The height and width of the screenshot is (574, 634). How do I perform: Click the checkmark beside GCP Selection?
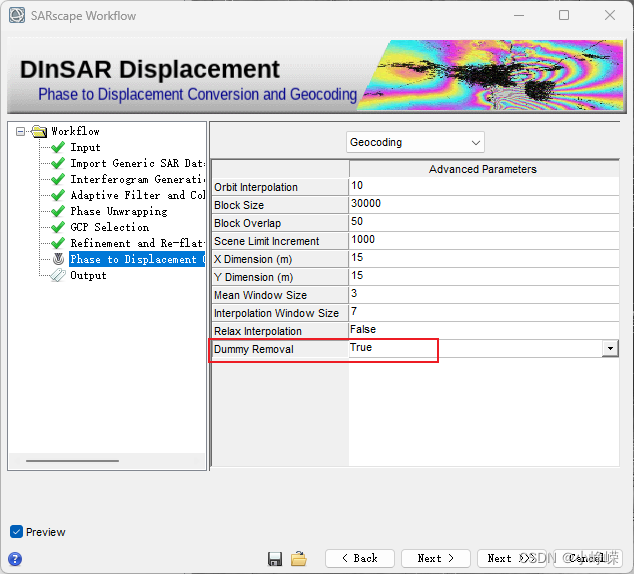[x=58, y=227]
